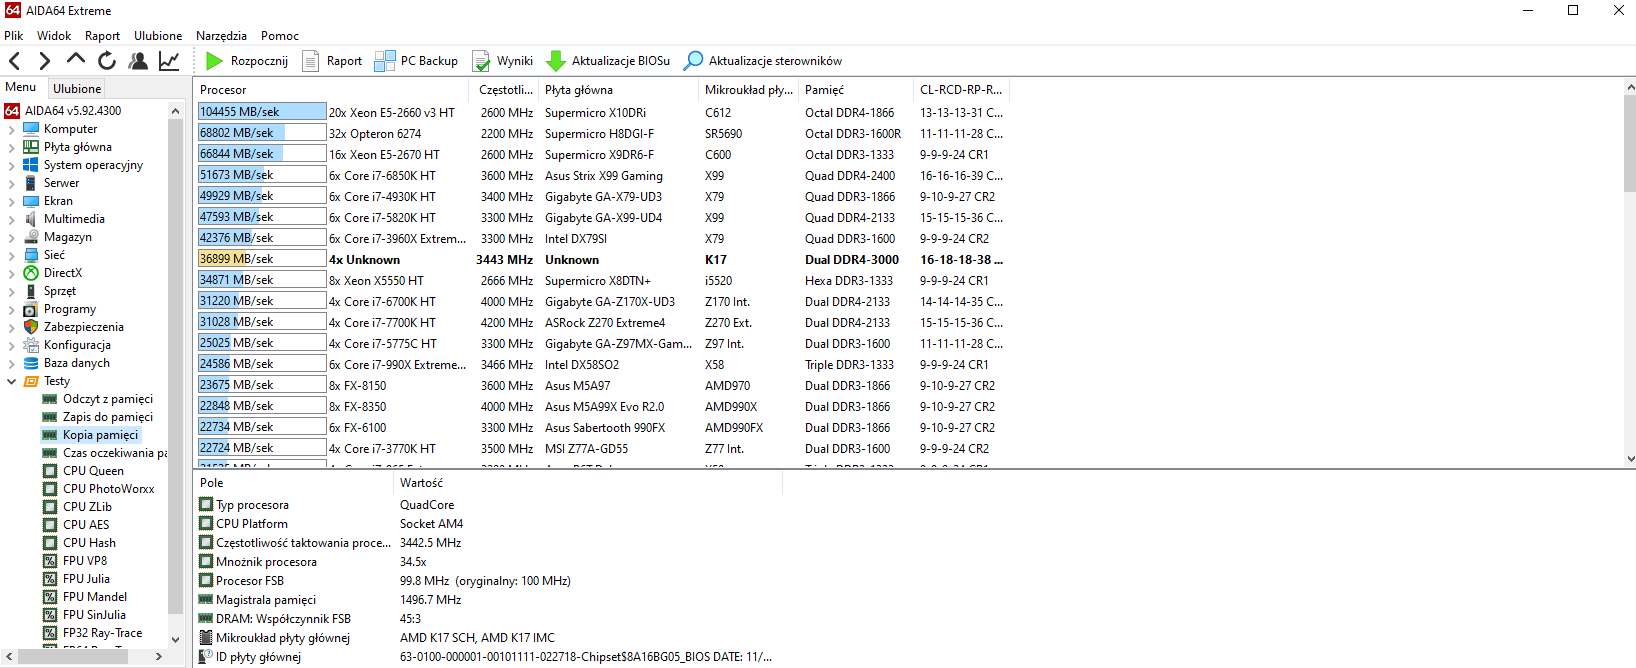Collapse the Testy tree node

[x=12, y=381]
